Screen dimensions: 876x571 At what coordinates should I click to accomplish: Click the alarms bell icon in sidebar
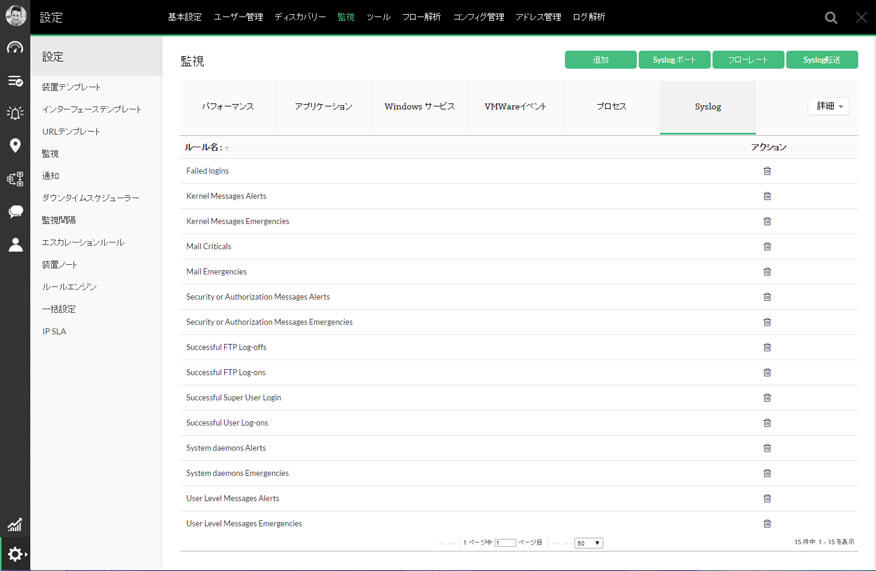click(x=15, y=113)
